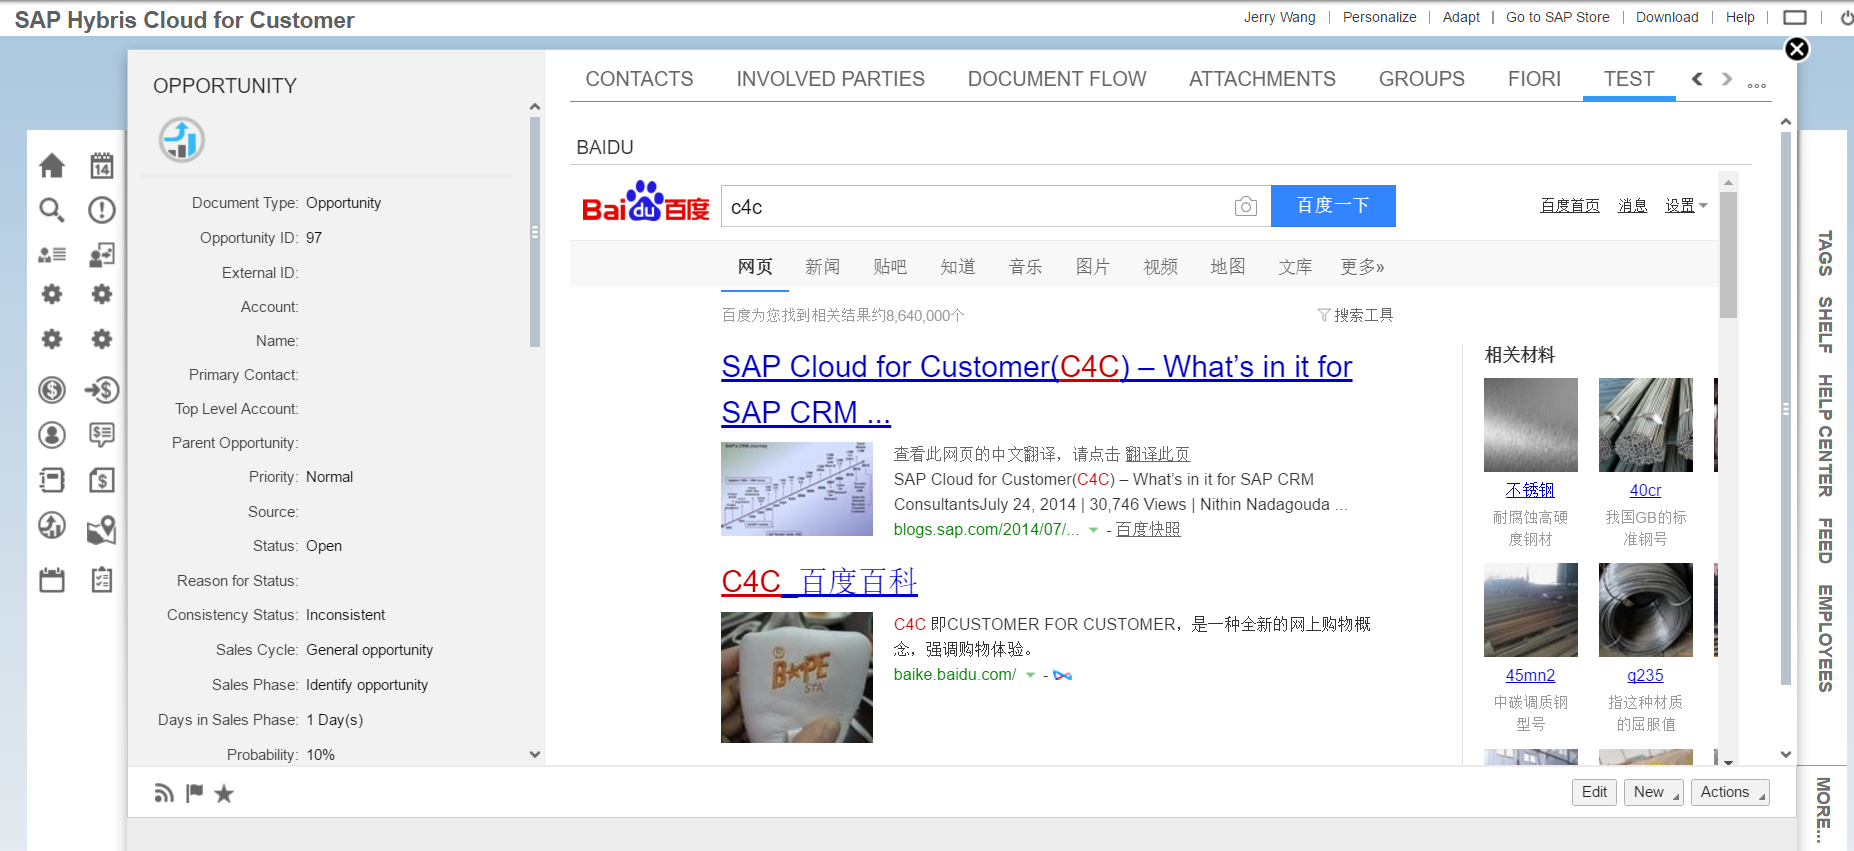
Task: Open the globe chart analysis icon
Action: (x=52, y=525)
